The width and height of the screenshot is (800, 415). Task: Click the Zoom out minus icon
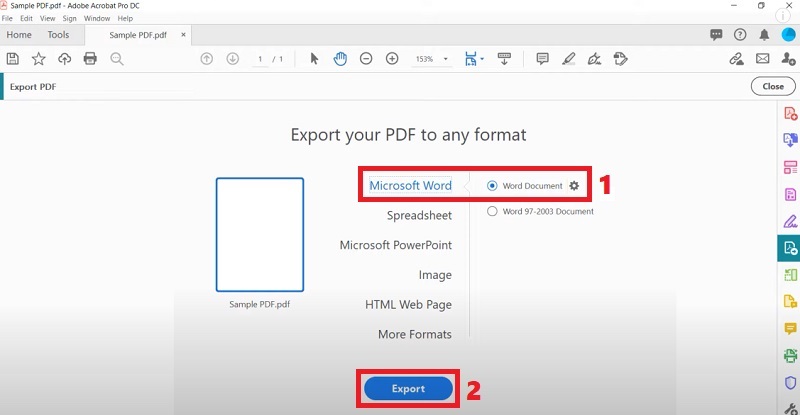[x=366, y=59]
